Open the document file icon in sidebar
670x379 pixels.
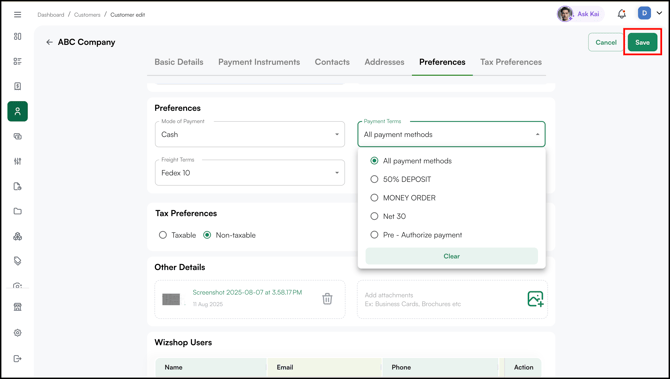(18, 186)
